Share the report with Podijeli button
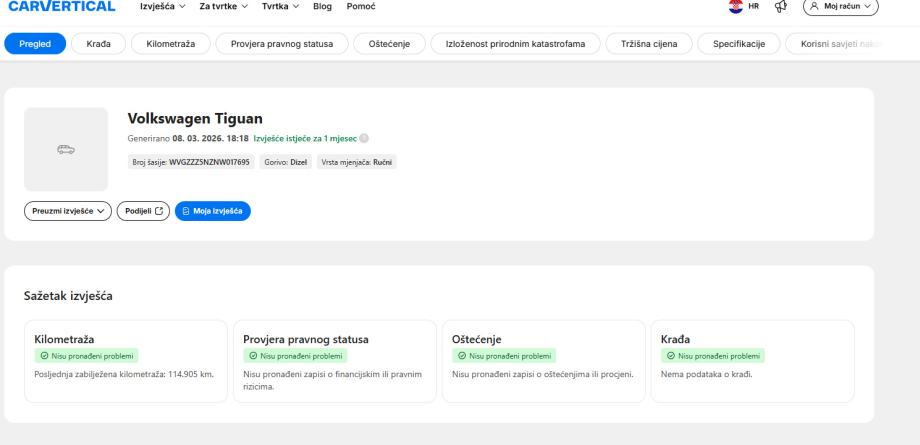The height and width of the screenshot is (445, 920). point(143,210)
